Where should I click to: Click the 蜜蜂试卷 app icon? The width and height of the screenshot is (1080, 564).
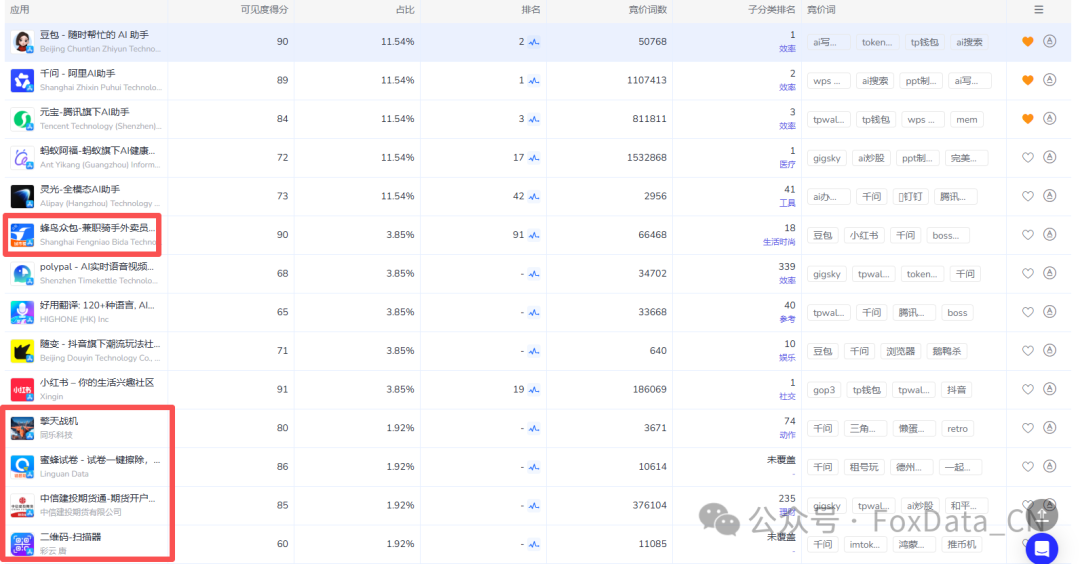coord(22,466)
